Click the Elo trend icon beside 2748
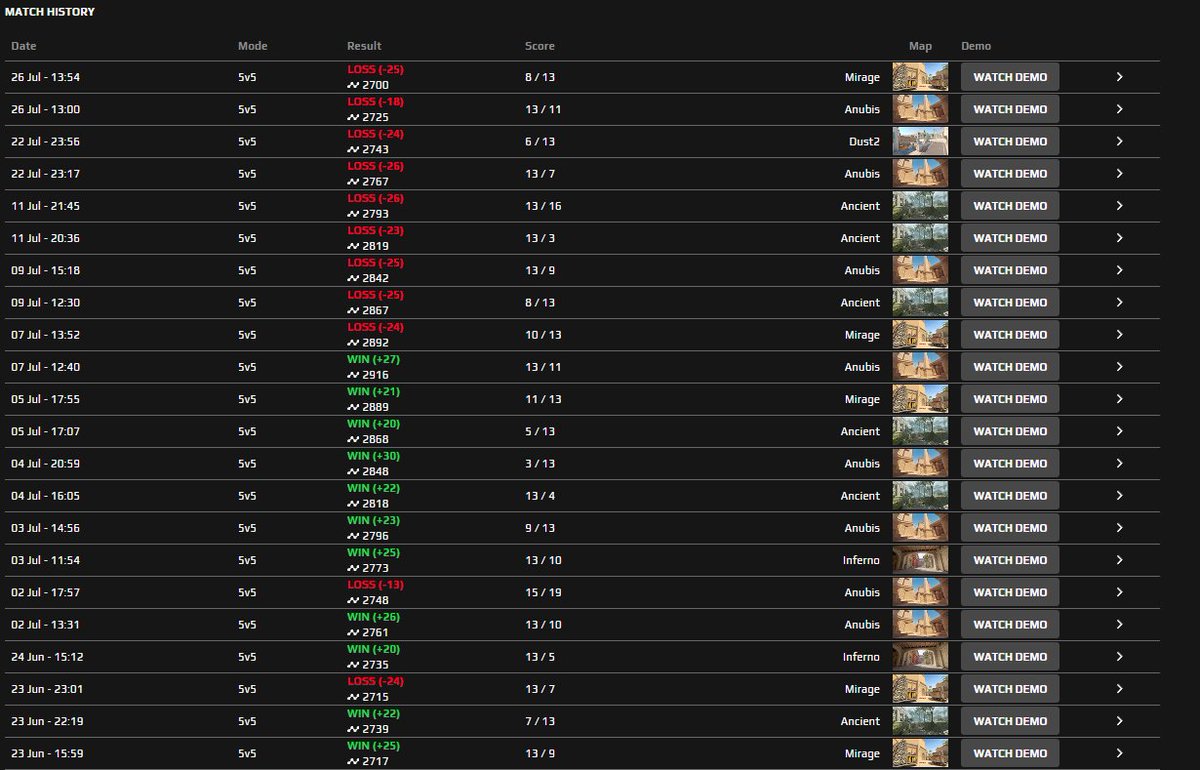Viewport: 1200px width, 770px height. (353, 600)
